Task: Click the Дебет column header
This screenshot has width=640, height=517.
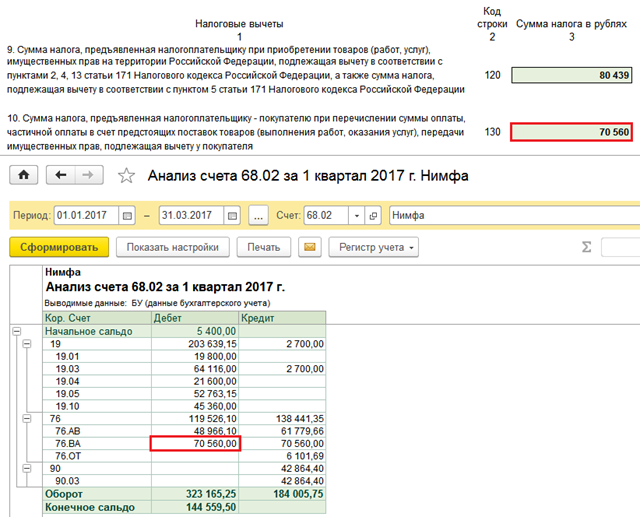Action: [x=195, y=318]
